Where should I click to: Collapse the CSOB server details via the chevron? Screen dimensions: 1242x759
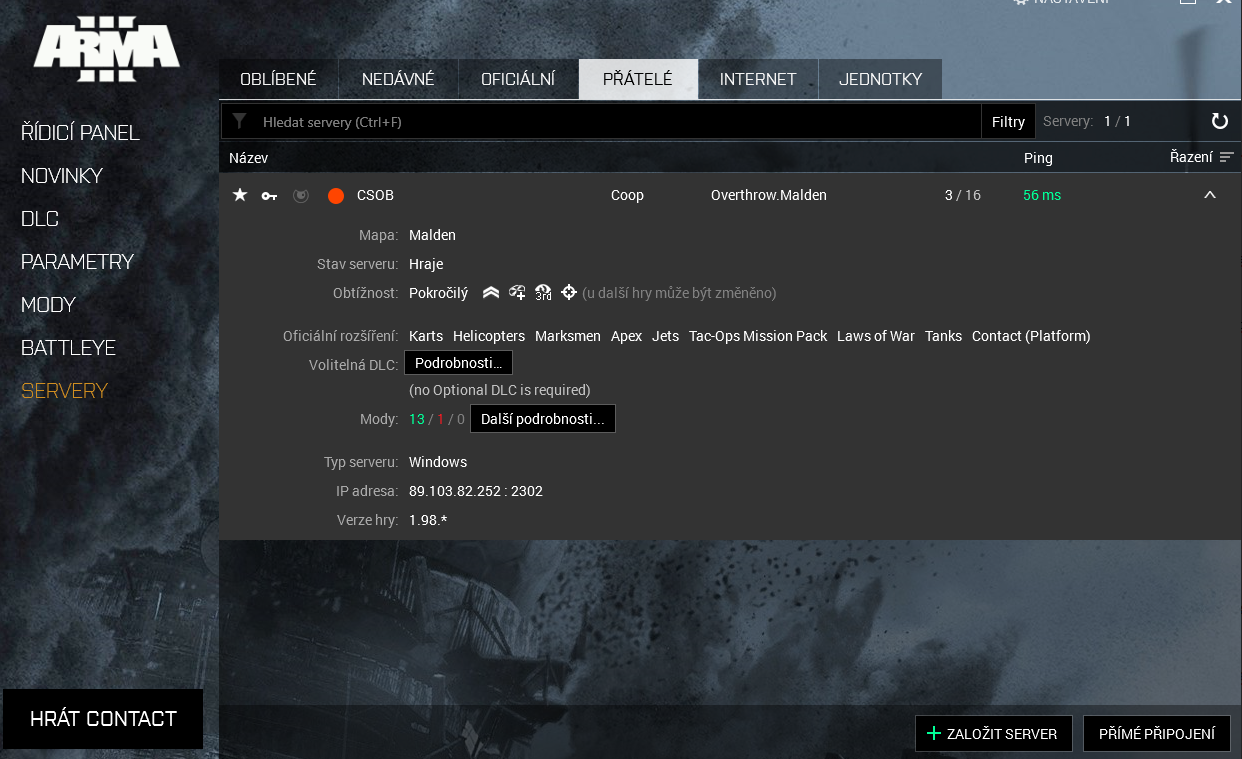pos(1210,197)
